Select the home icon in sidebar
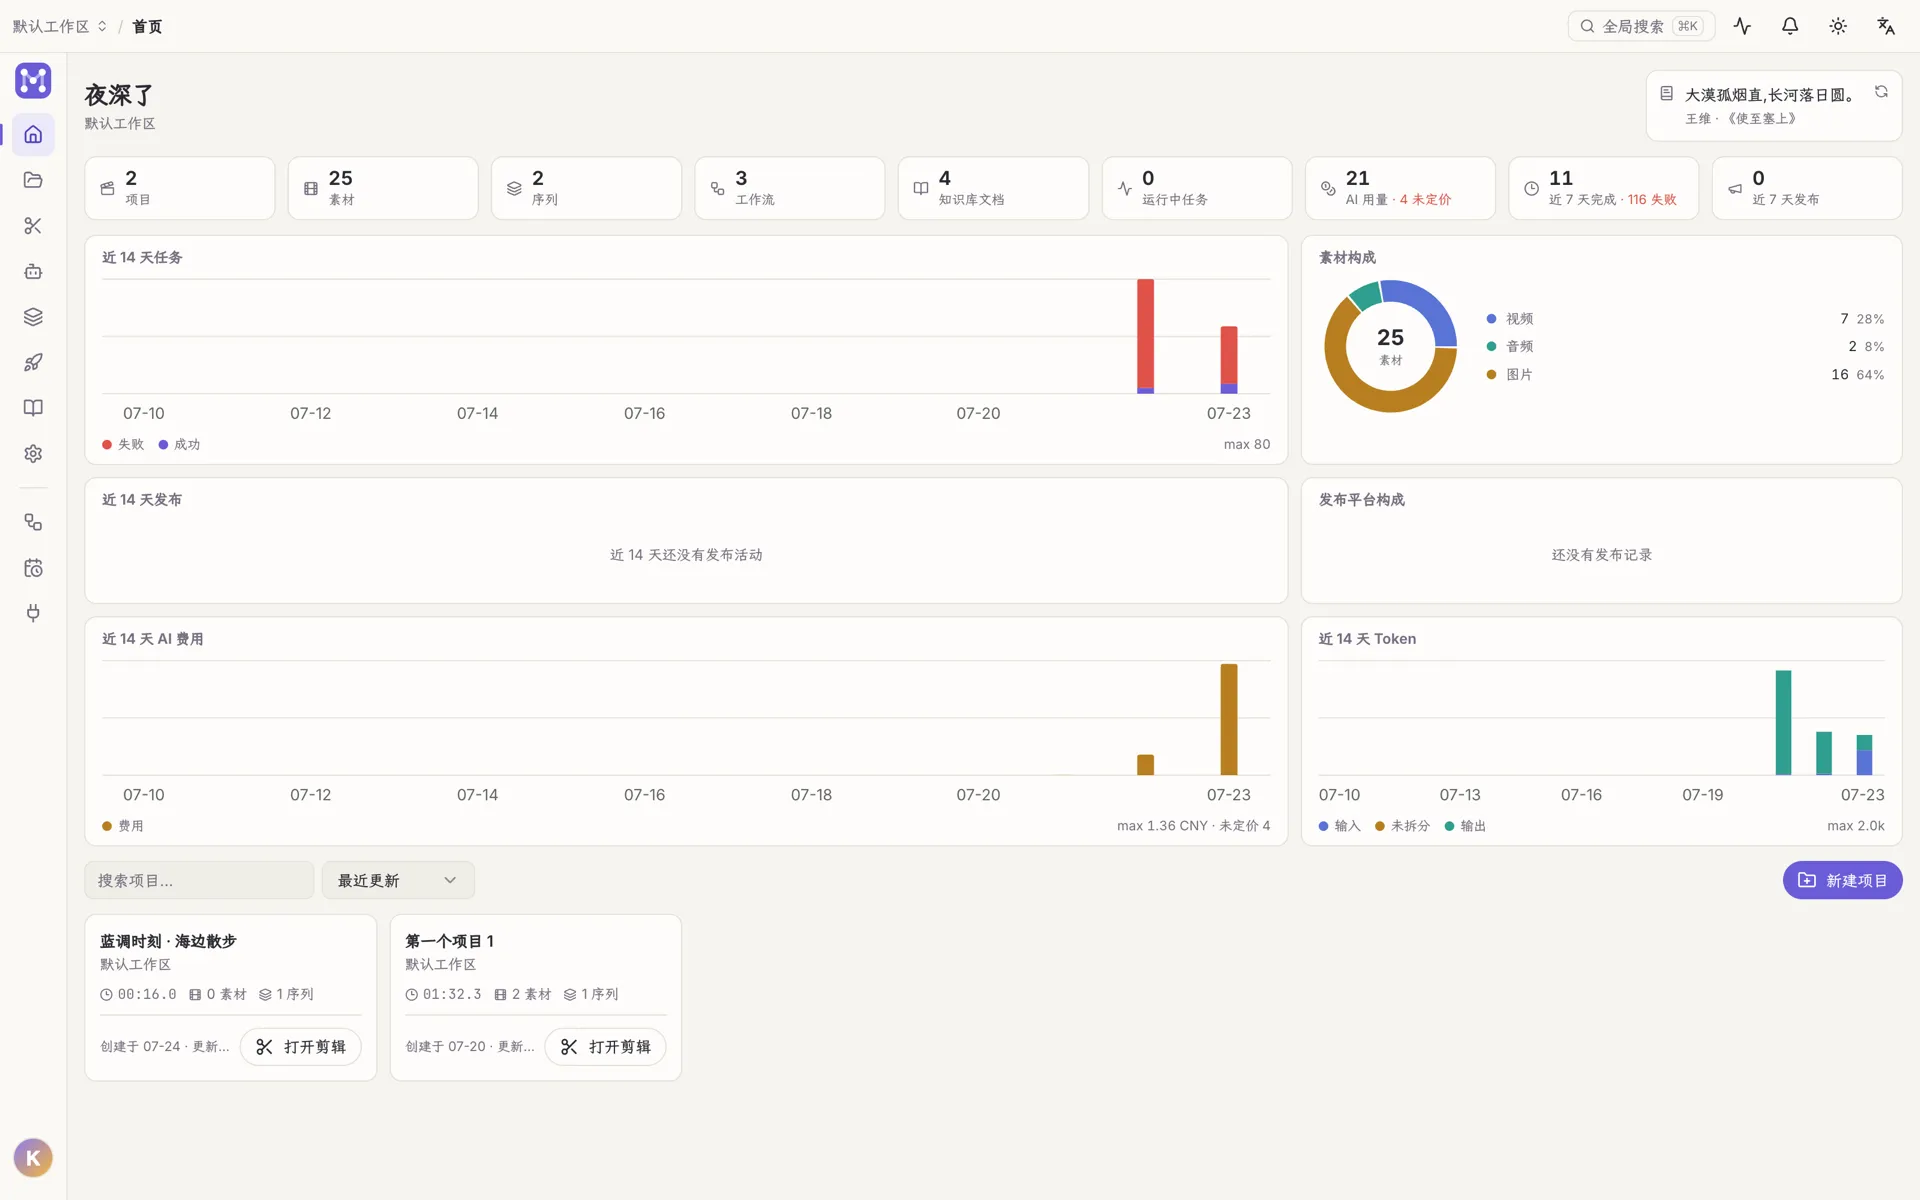Screen dimensions: 1920x1200 point(33,134)
